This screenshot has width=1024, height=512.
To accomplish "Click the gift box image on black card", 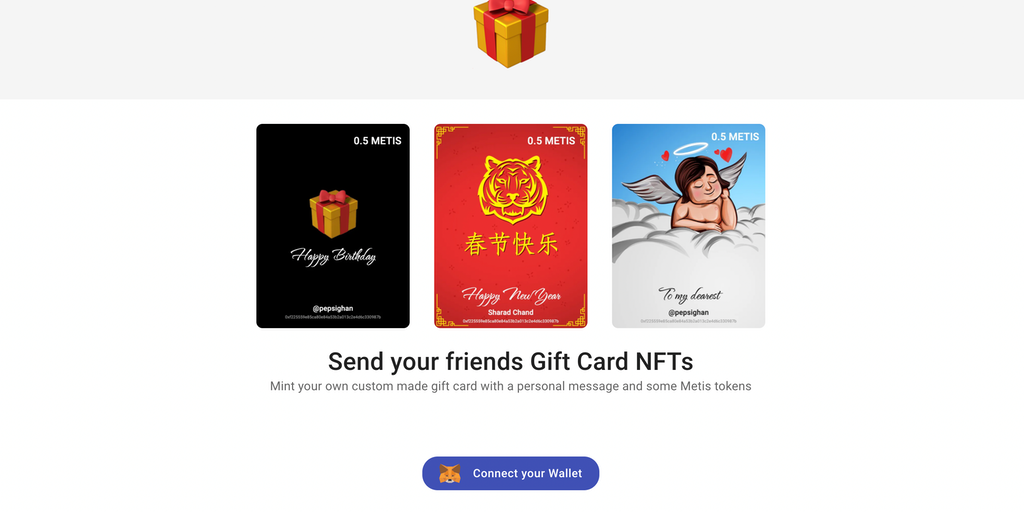I will point(333,214).
